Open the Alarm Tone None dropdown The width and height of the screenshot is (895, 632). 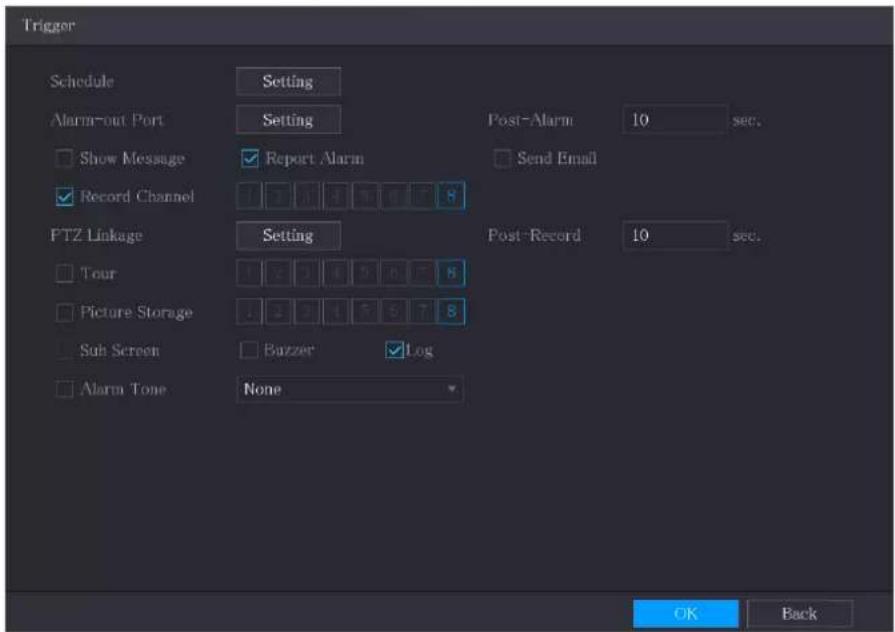tap(350, 389)
